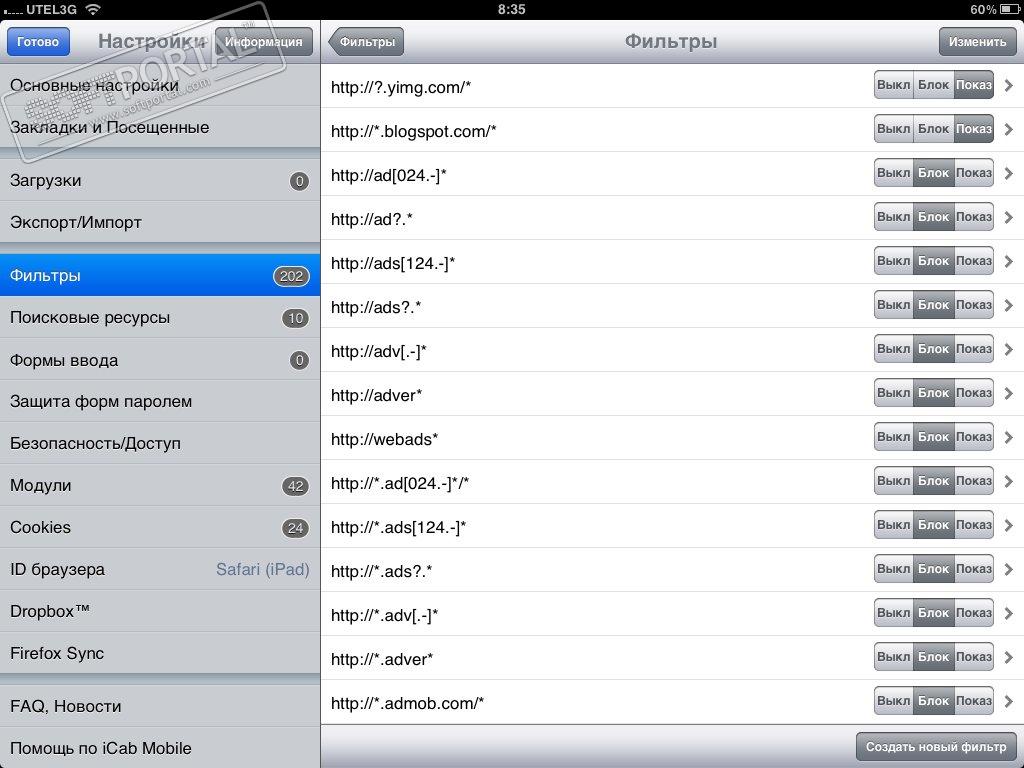Tap the Фильтры count badge 202
Image resolution: width=1024 pixels, height=768 pixels.
291,276
